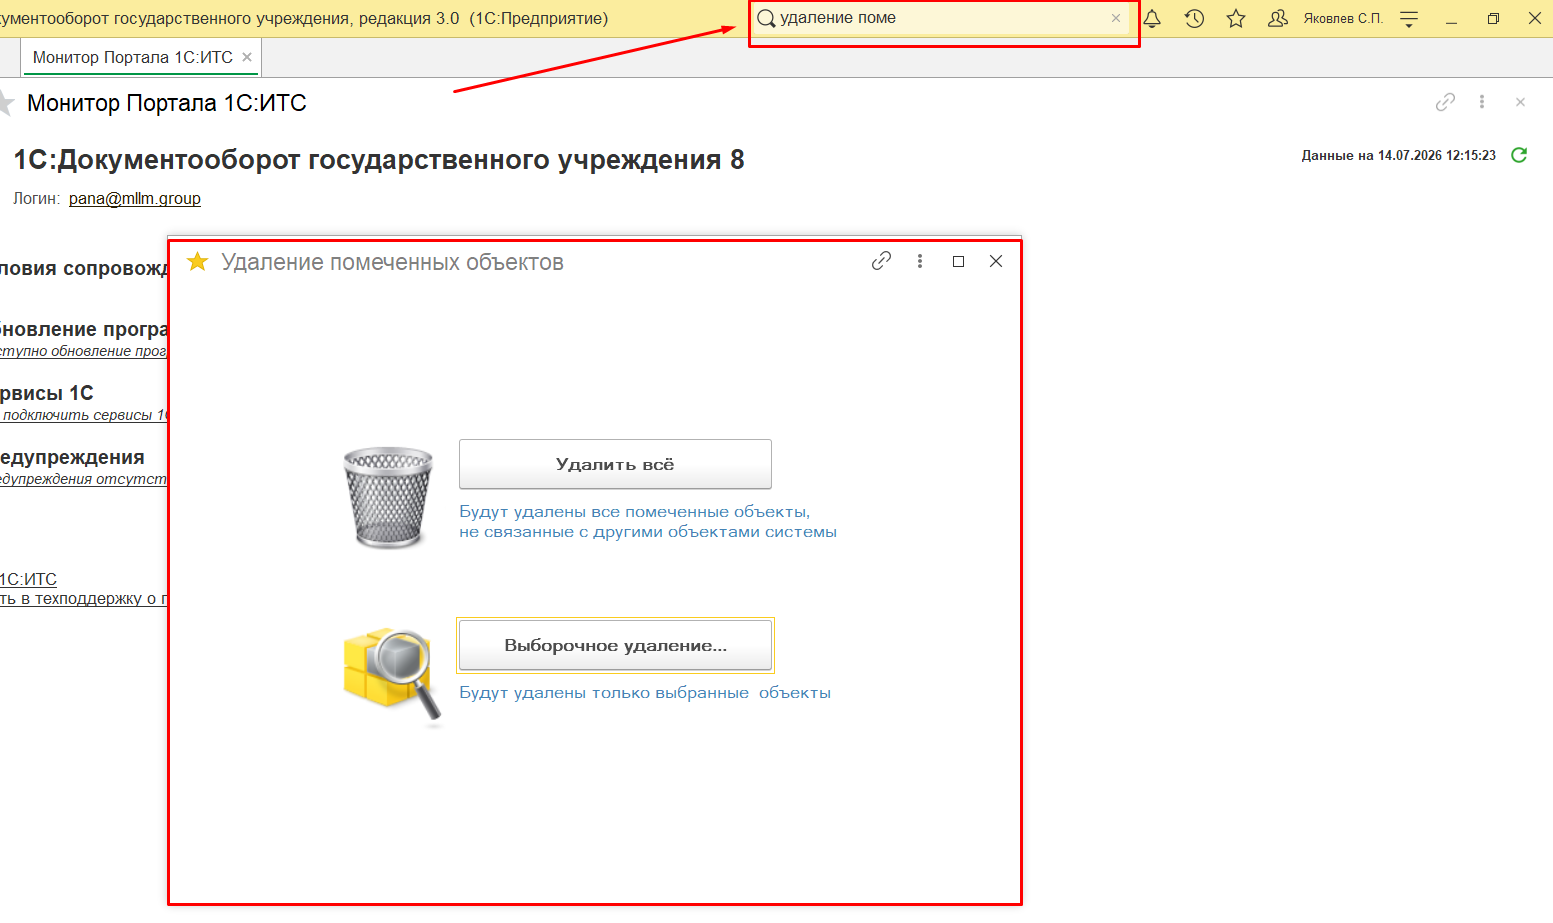Close the Монитор Портала page form
This screenshot has height=923, width=1553.
1520,102
